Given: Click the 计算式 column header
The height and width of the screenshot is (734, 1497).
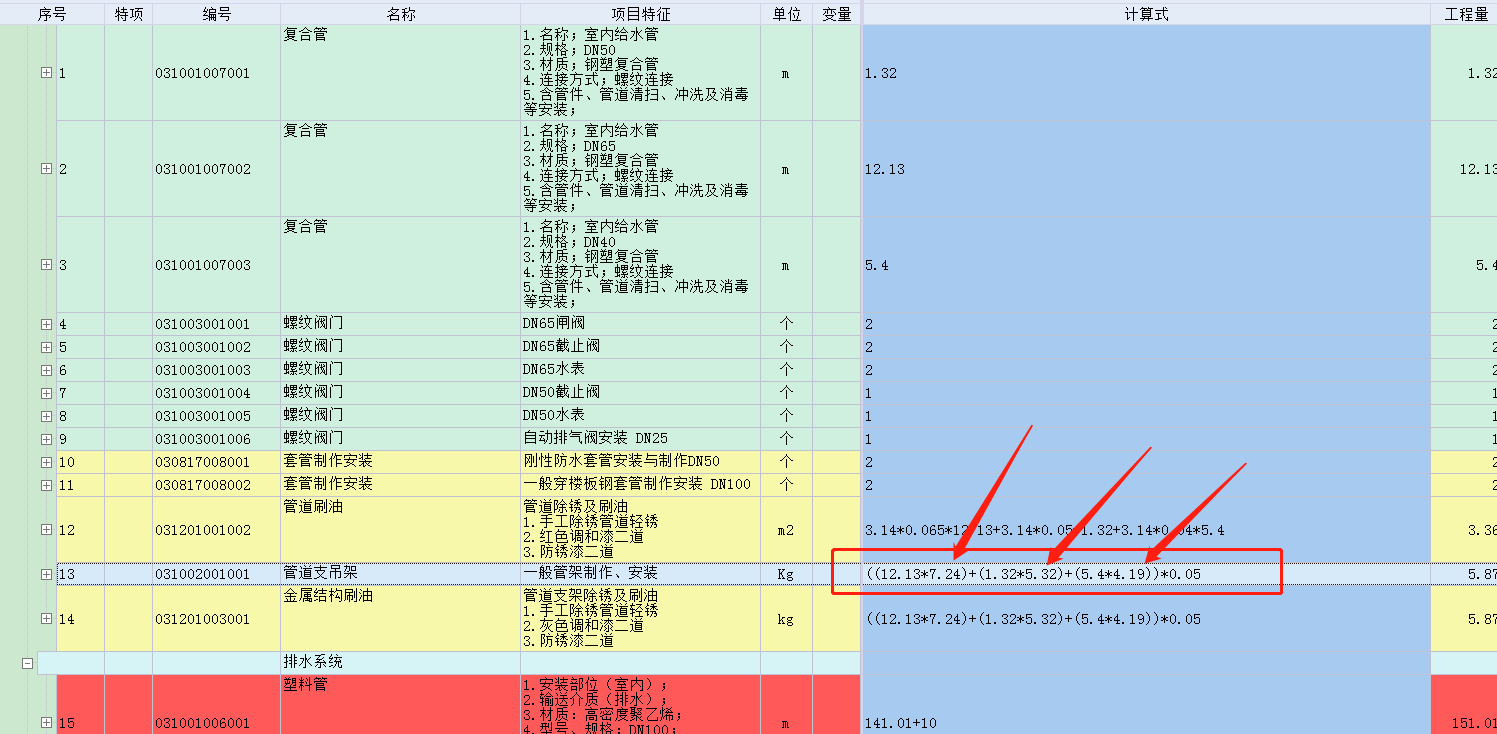Looking at the screenshot, I should coord(1146,14).
